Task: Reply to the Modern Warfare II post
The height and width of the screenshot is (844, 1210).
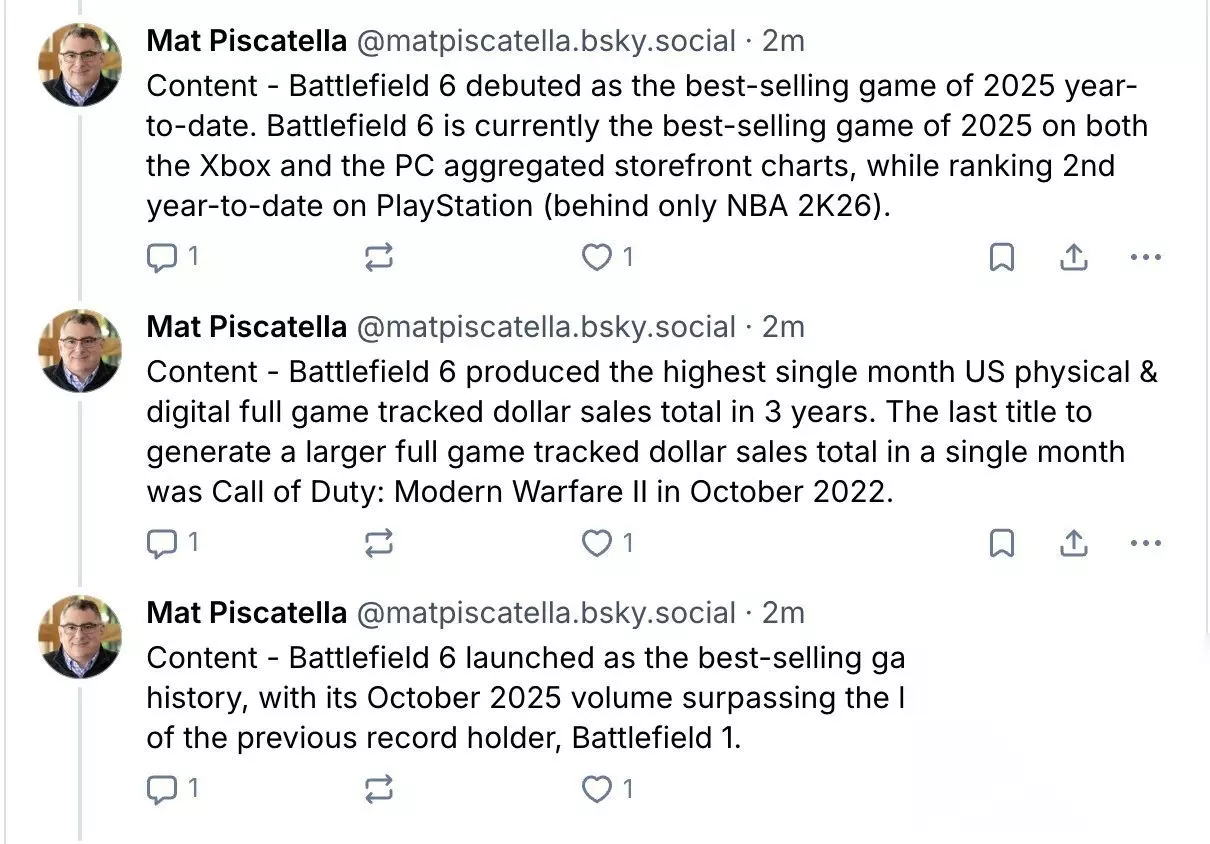Action: (162, 543)
